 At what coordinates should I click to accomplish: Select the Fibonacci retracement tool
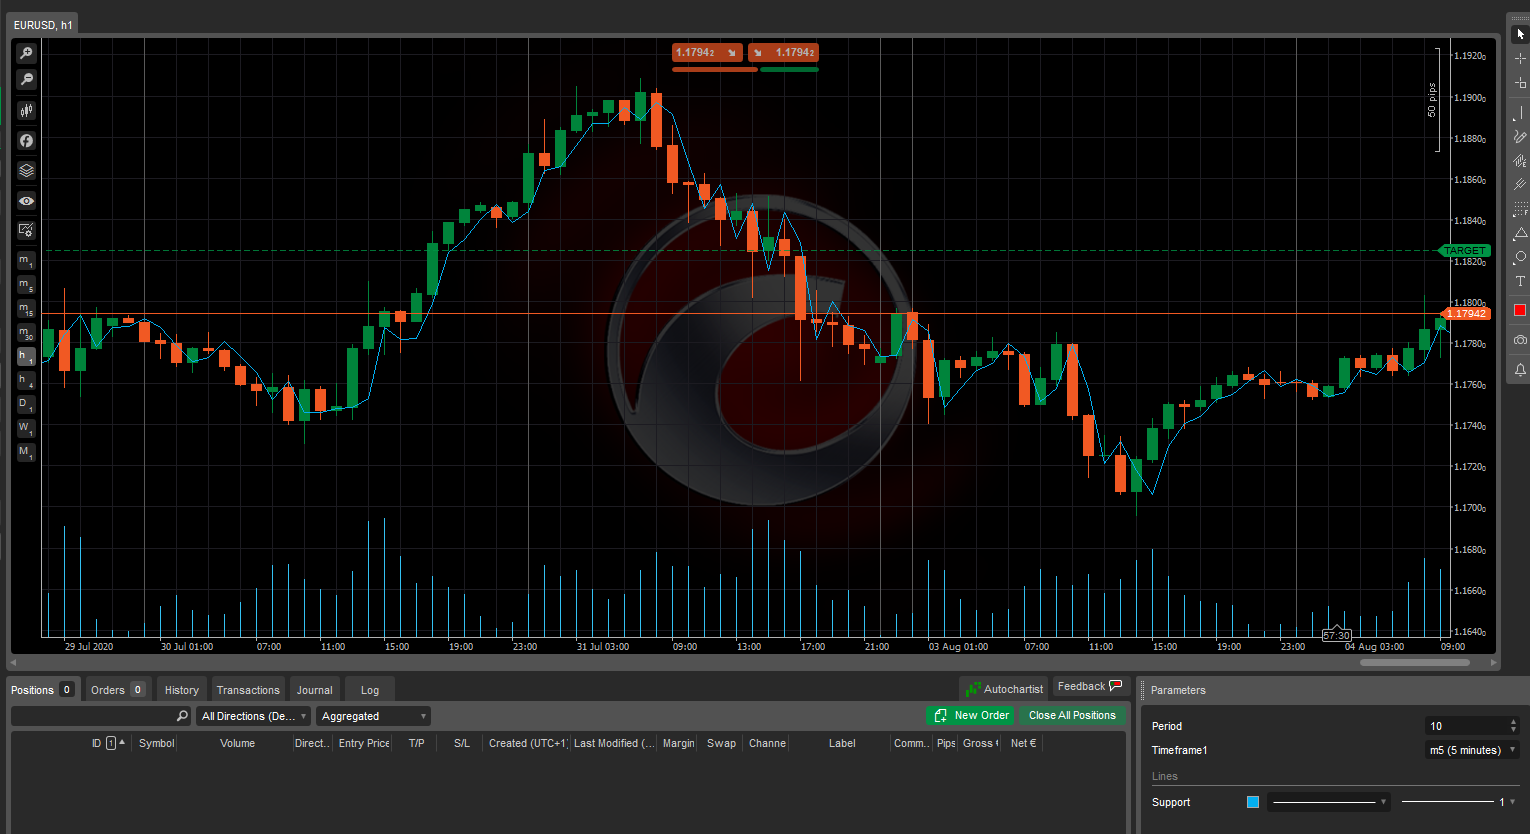coord(1520,209)
